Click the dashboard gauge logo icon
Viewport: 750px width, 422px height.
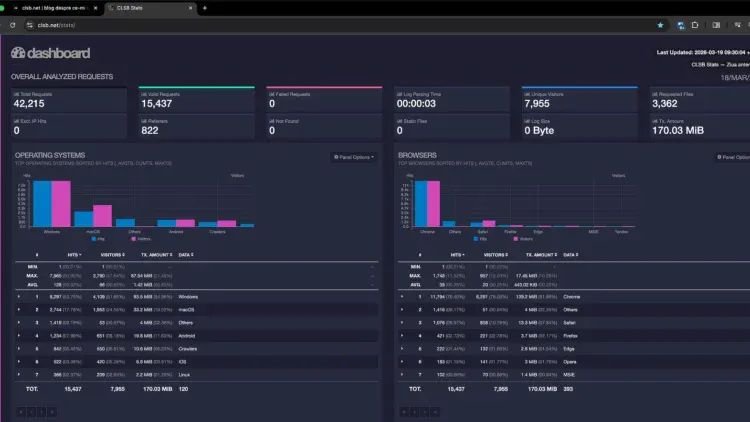[x=17, y=53]
